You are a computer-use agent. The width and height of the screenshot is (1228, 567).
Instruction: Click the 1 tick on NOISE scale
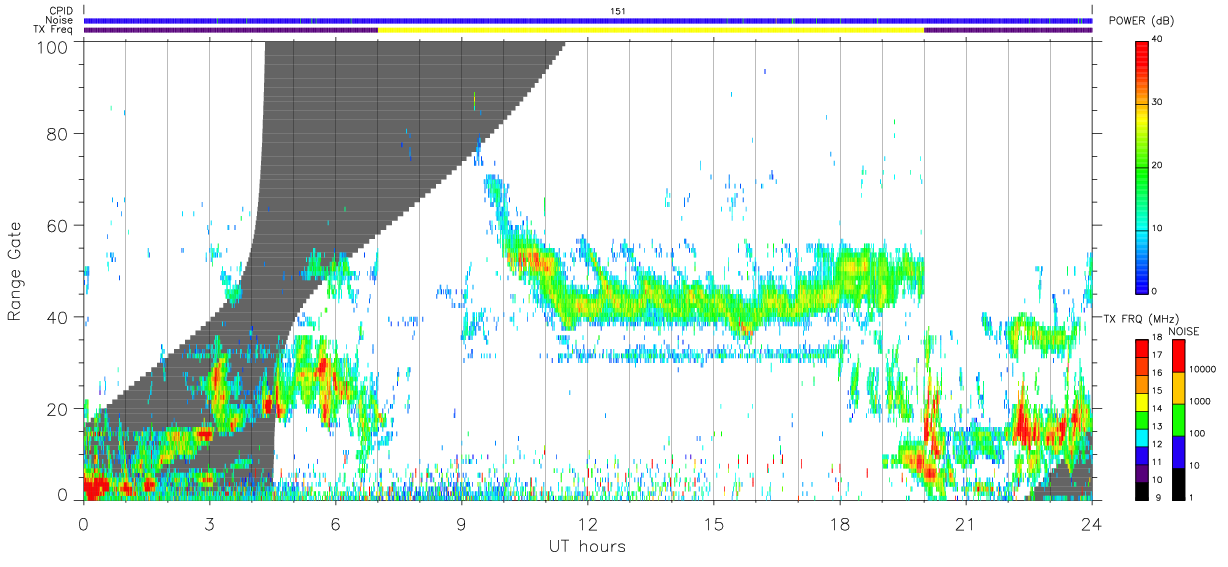click(1192, 497)
